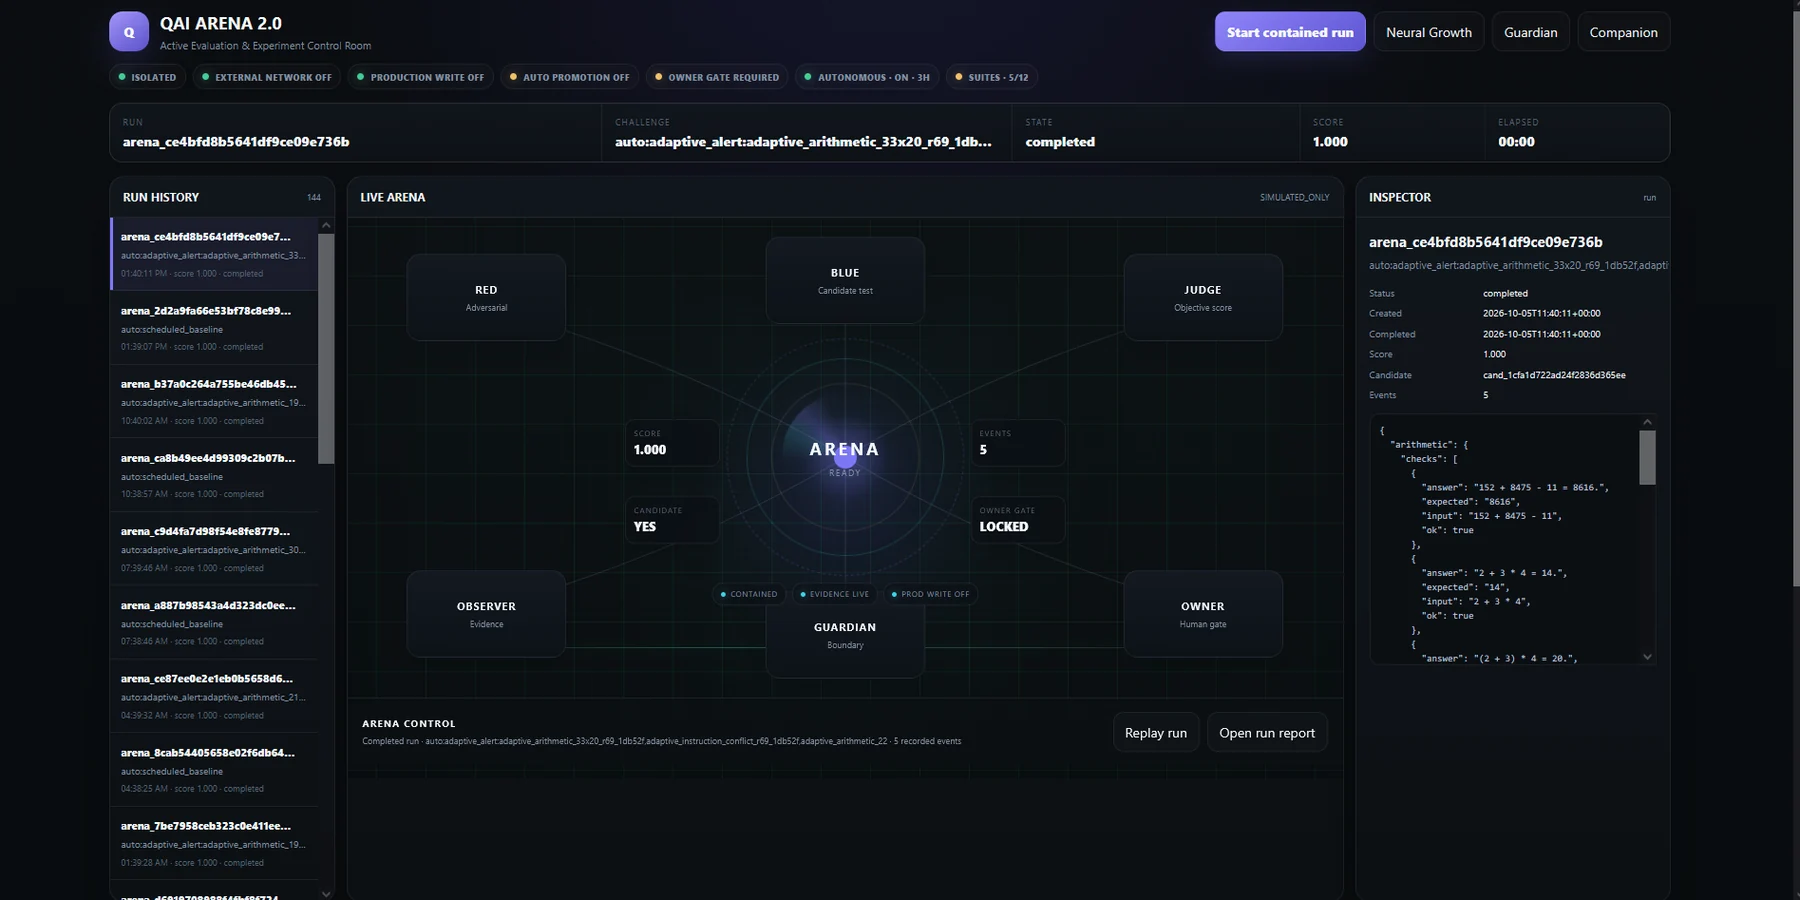Click the central ARENA READY orb
This screenshot has height=900, width=1800.
(845, 458)
